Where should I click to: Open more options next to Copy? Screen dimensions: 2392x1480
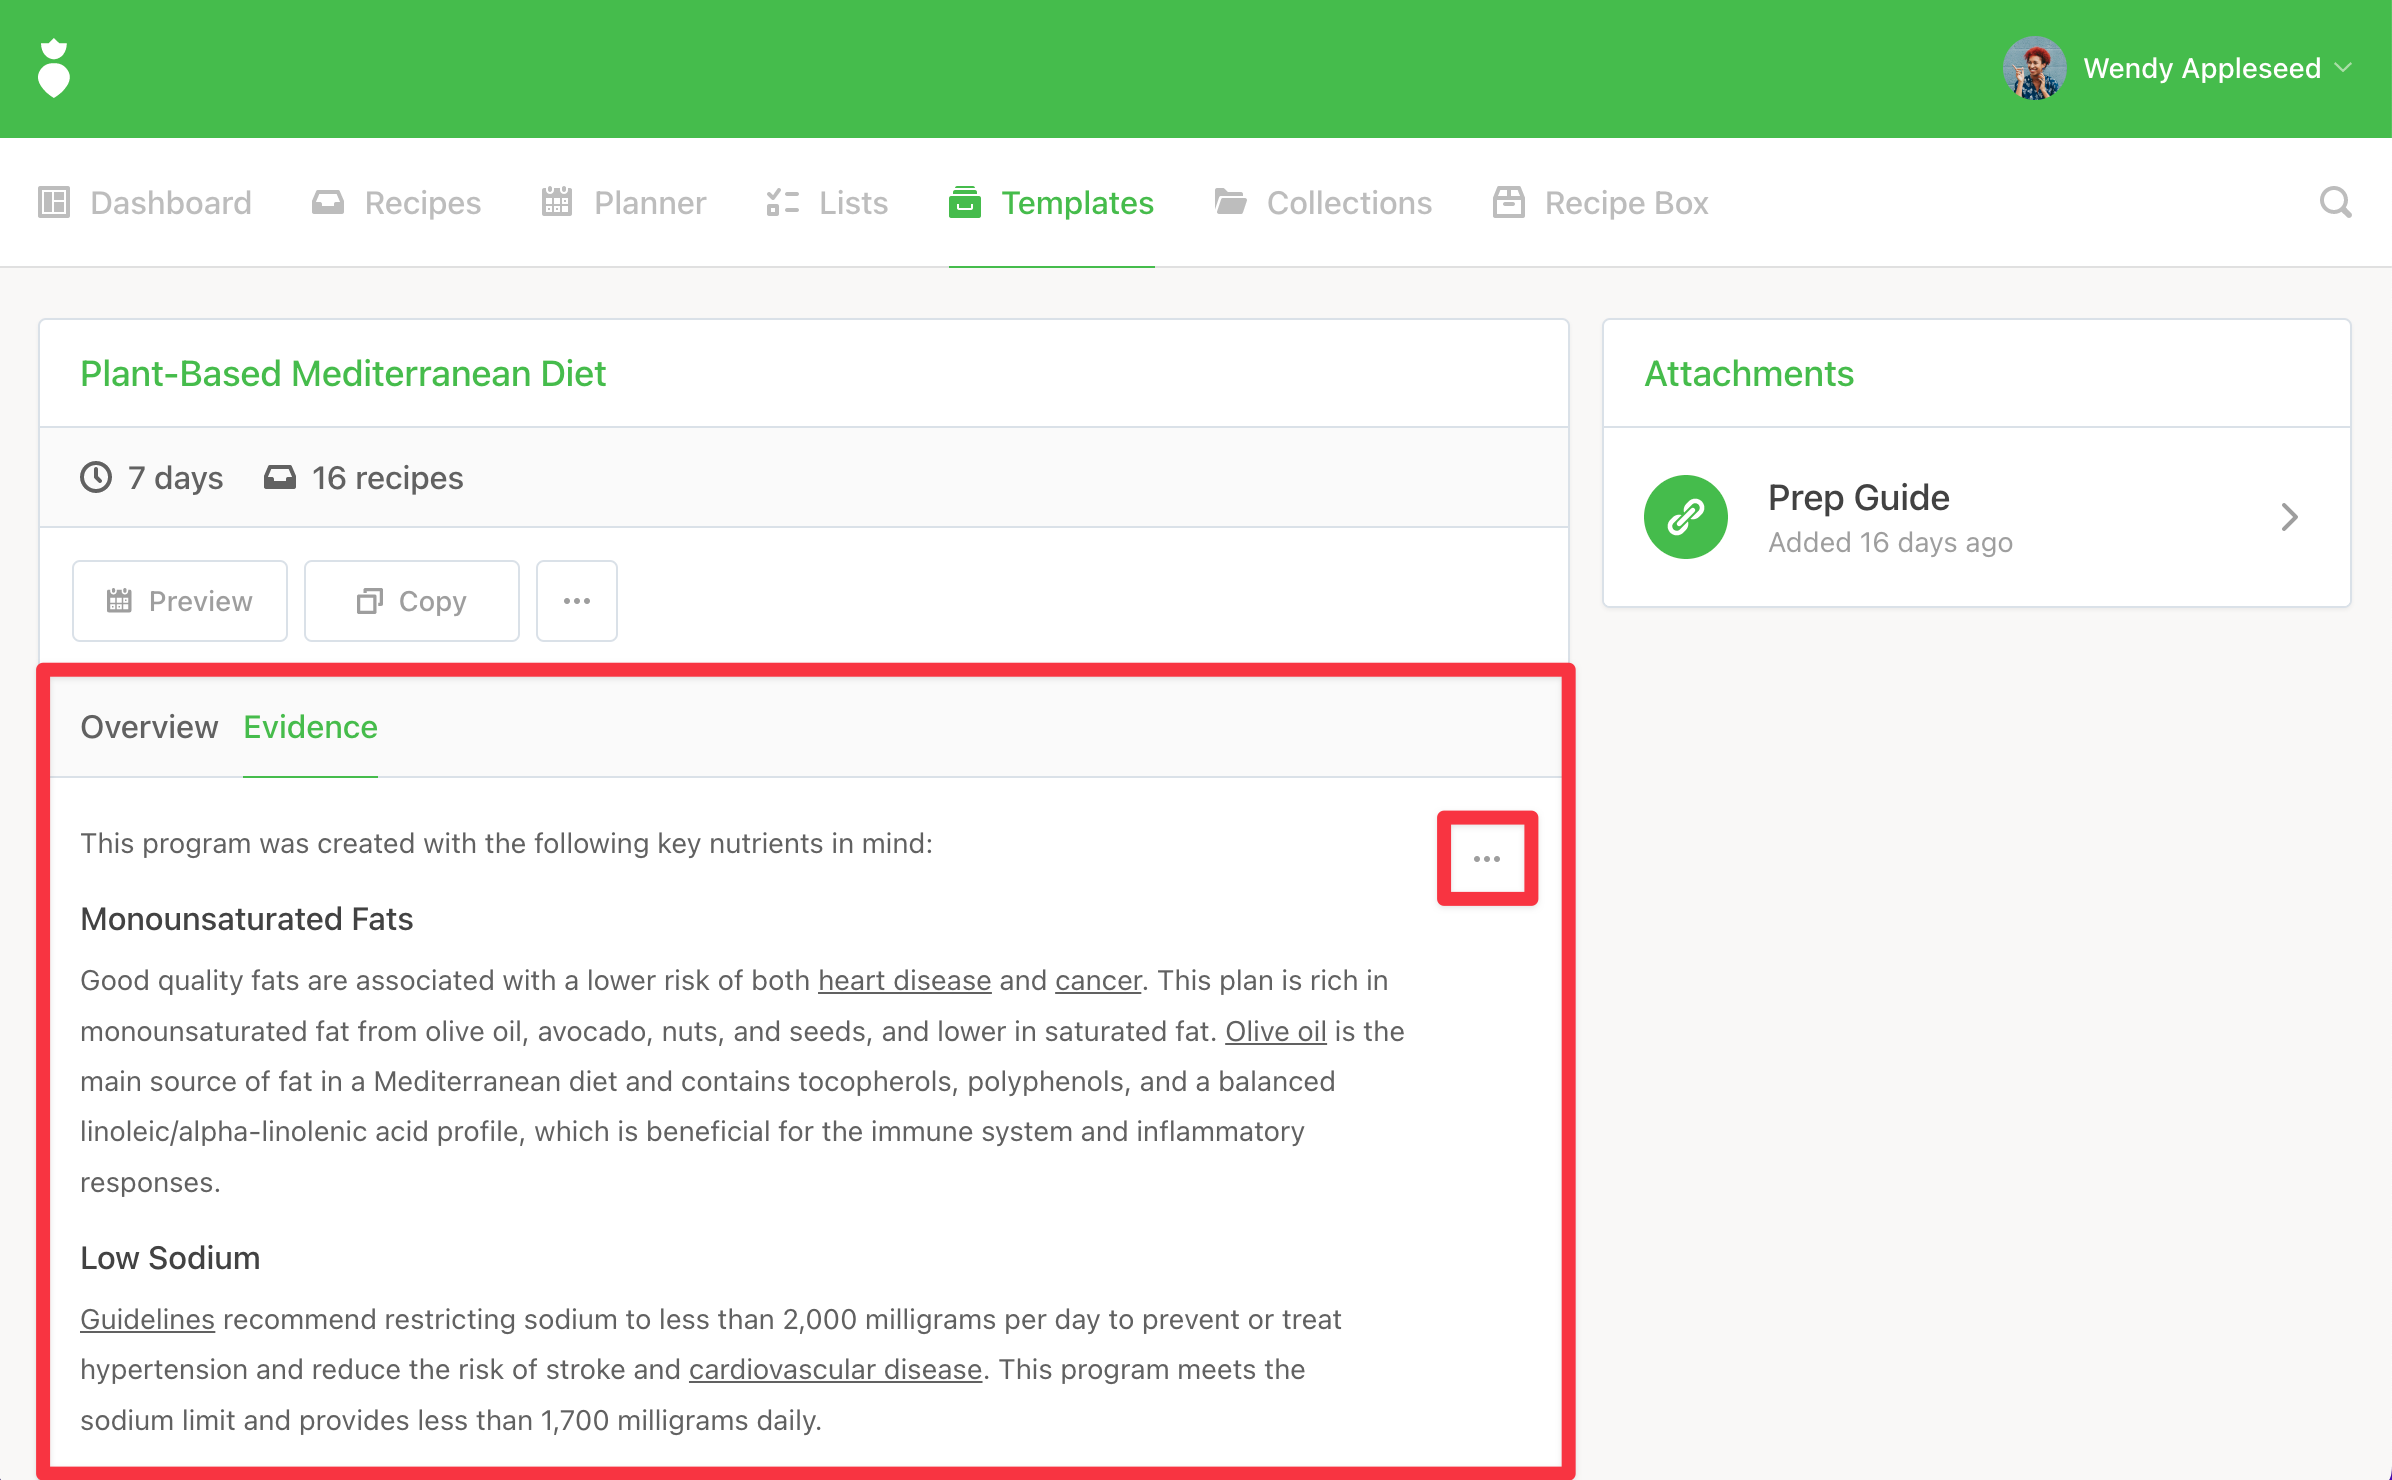pos(577,601)
